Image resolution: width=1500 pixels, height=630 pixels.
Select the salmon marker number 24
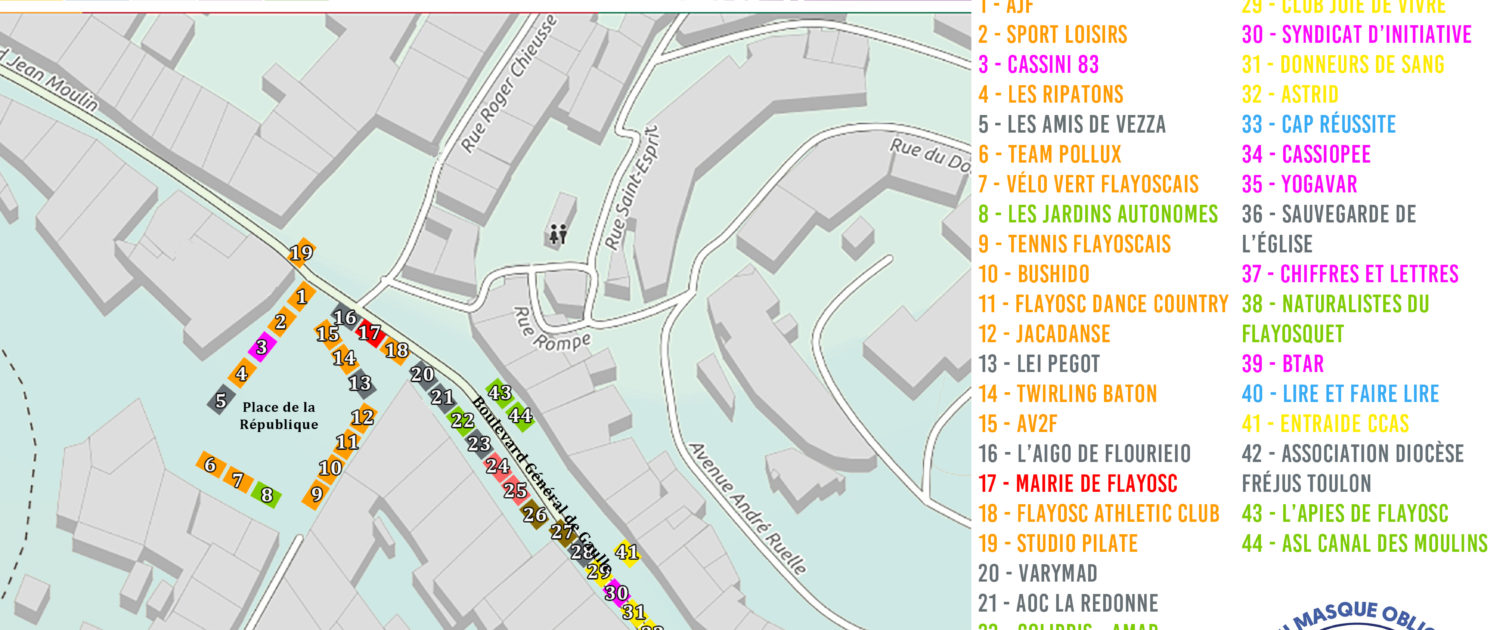point(497,466)
